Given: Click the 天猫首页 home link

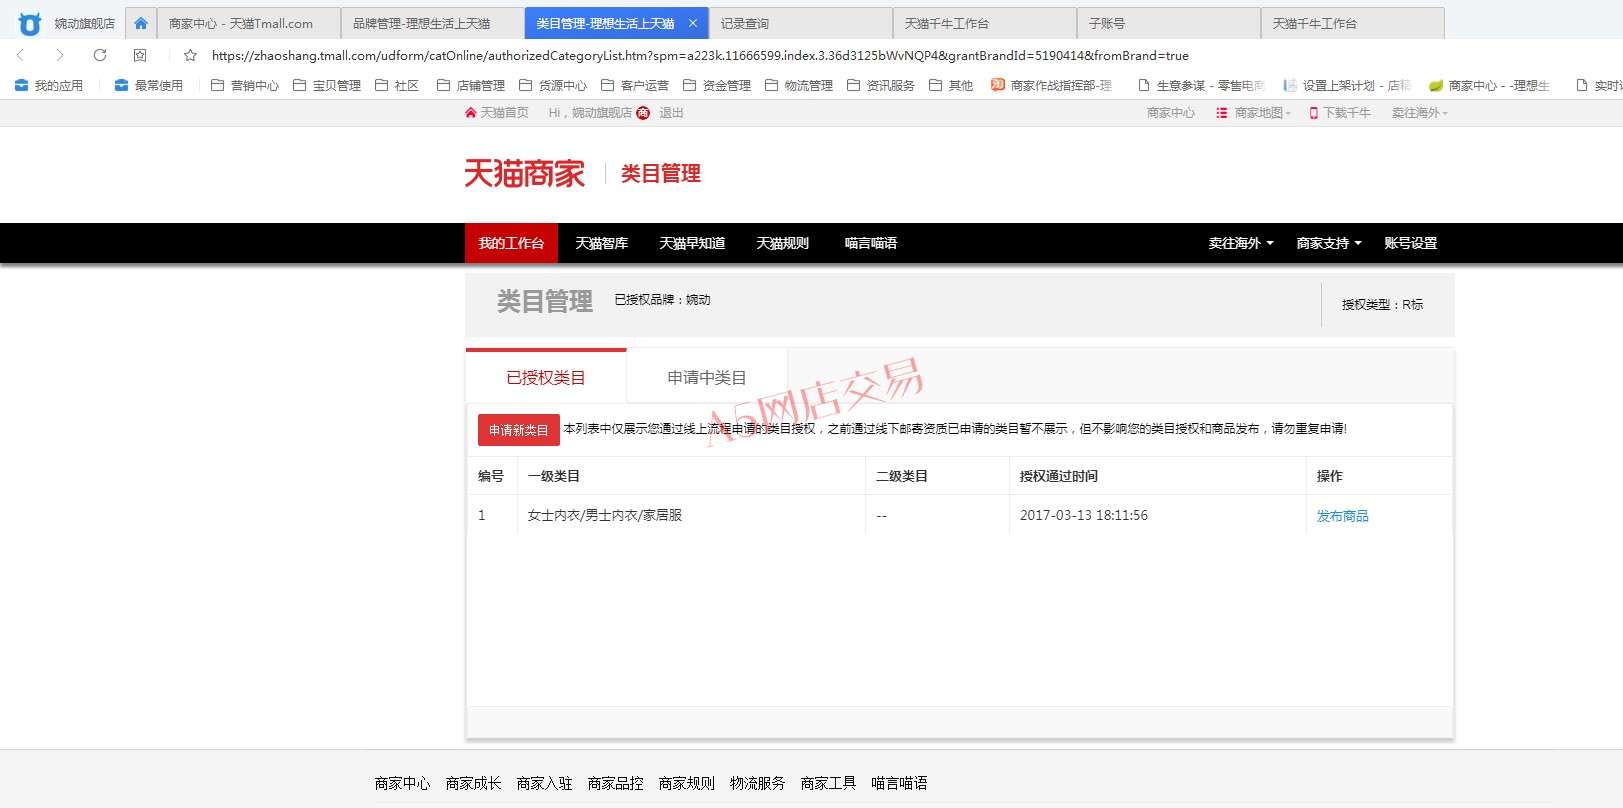Looking at the screenshot, I should point(497,113).
